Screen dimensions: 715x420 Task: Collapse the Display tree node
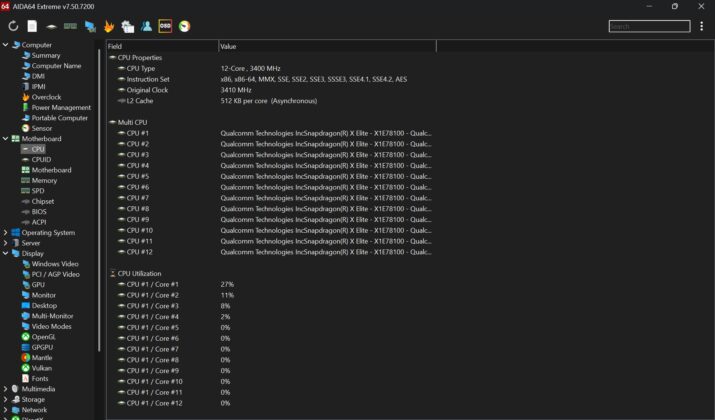coord(5,253)
